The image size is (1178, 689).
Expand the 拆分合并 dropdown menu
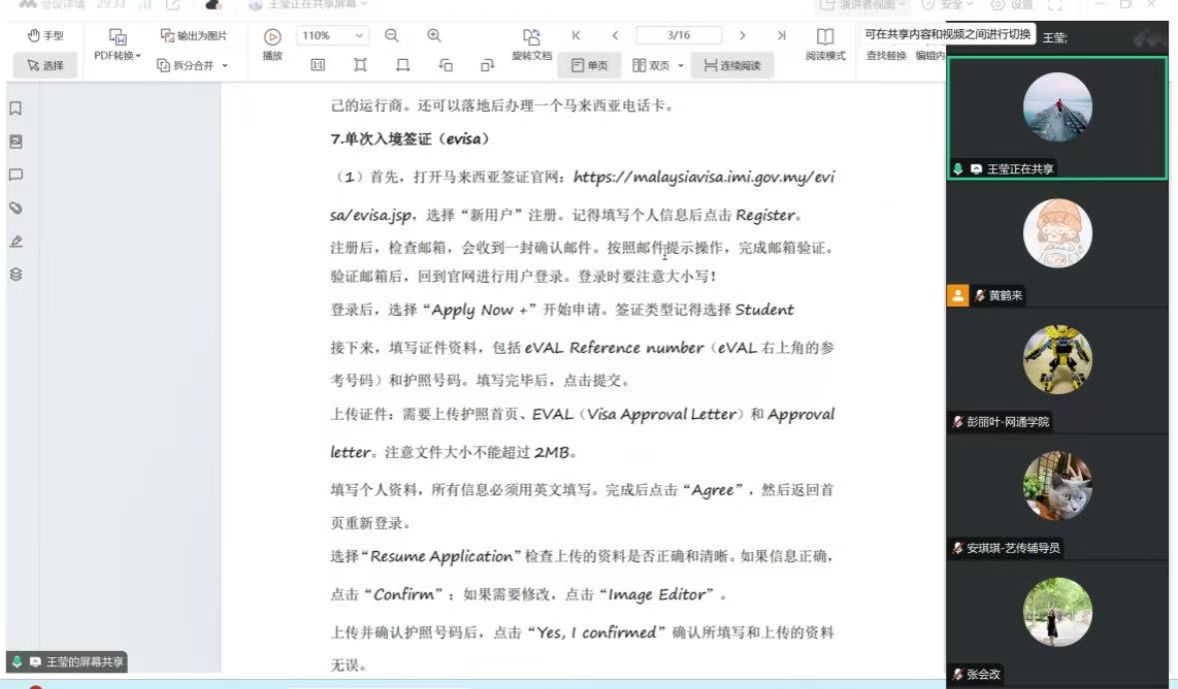tap(194, 66)
